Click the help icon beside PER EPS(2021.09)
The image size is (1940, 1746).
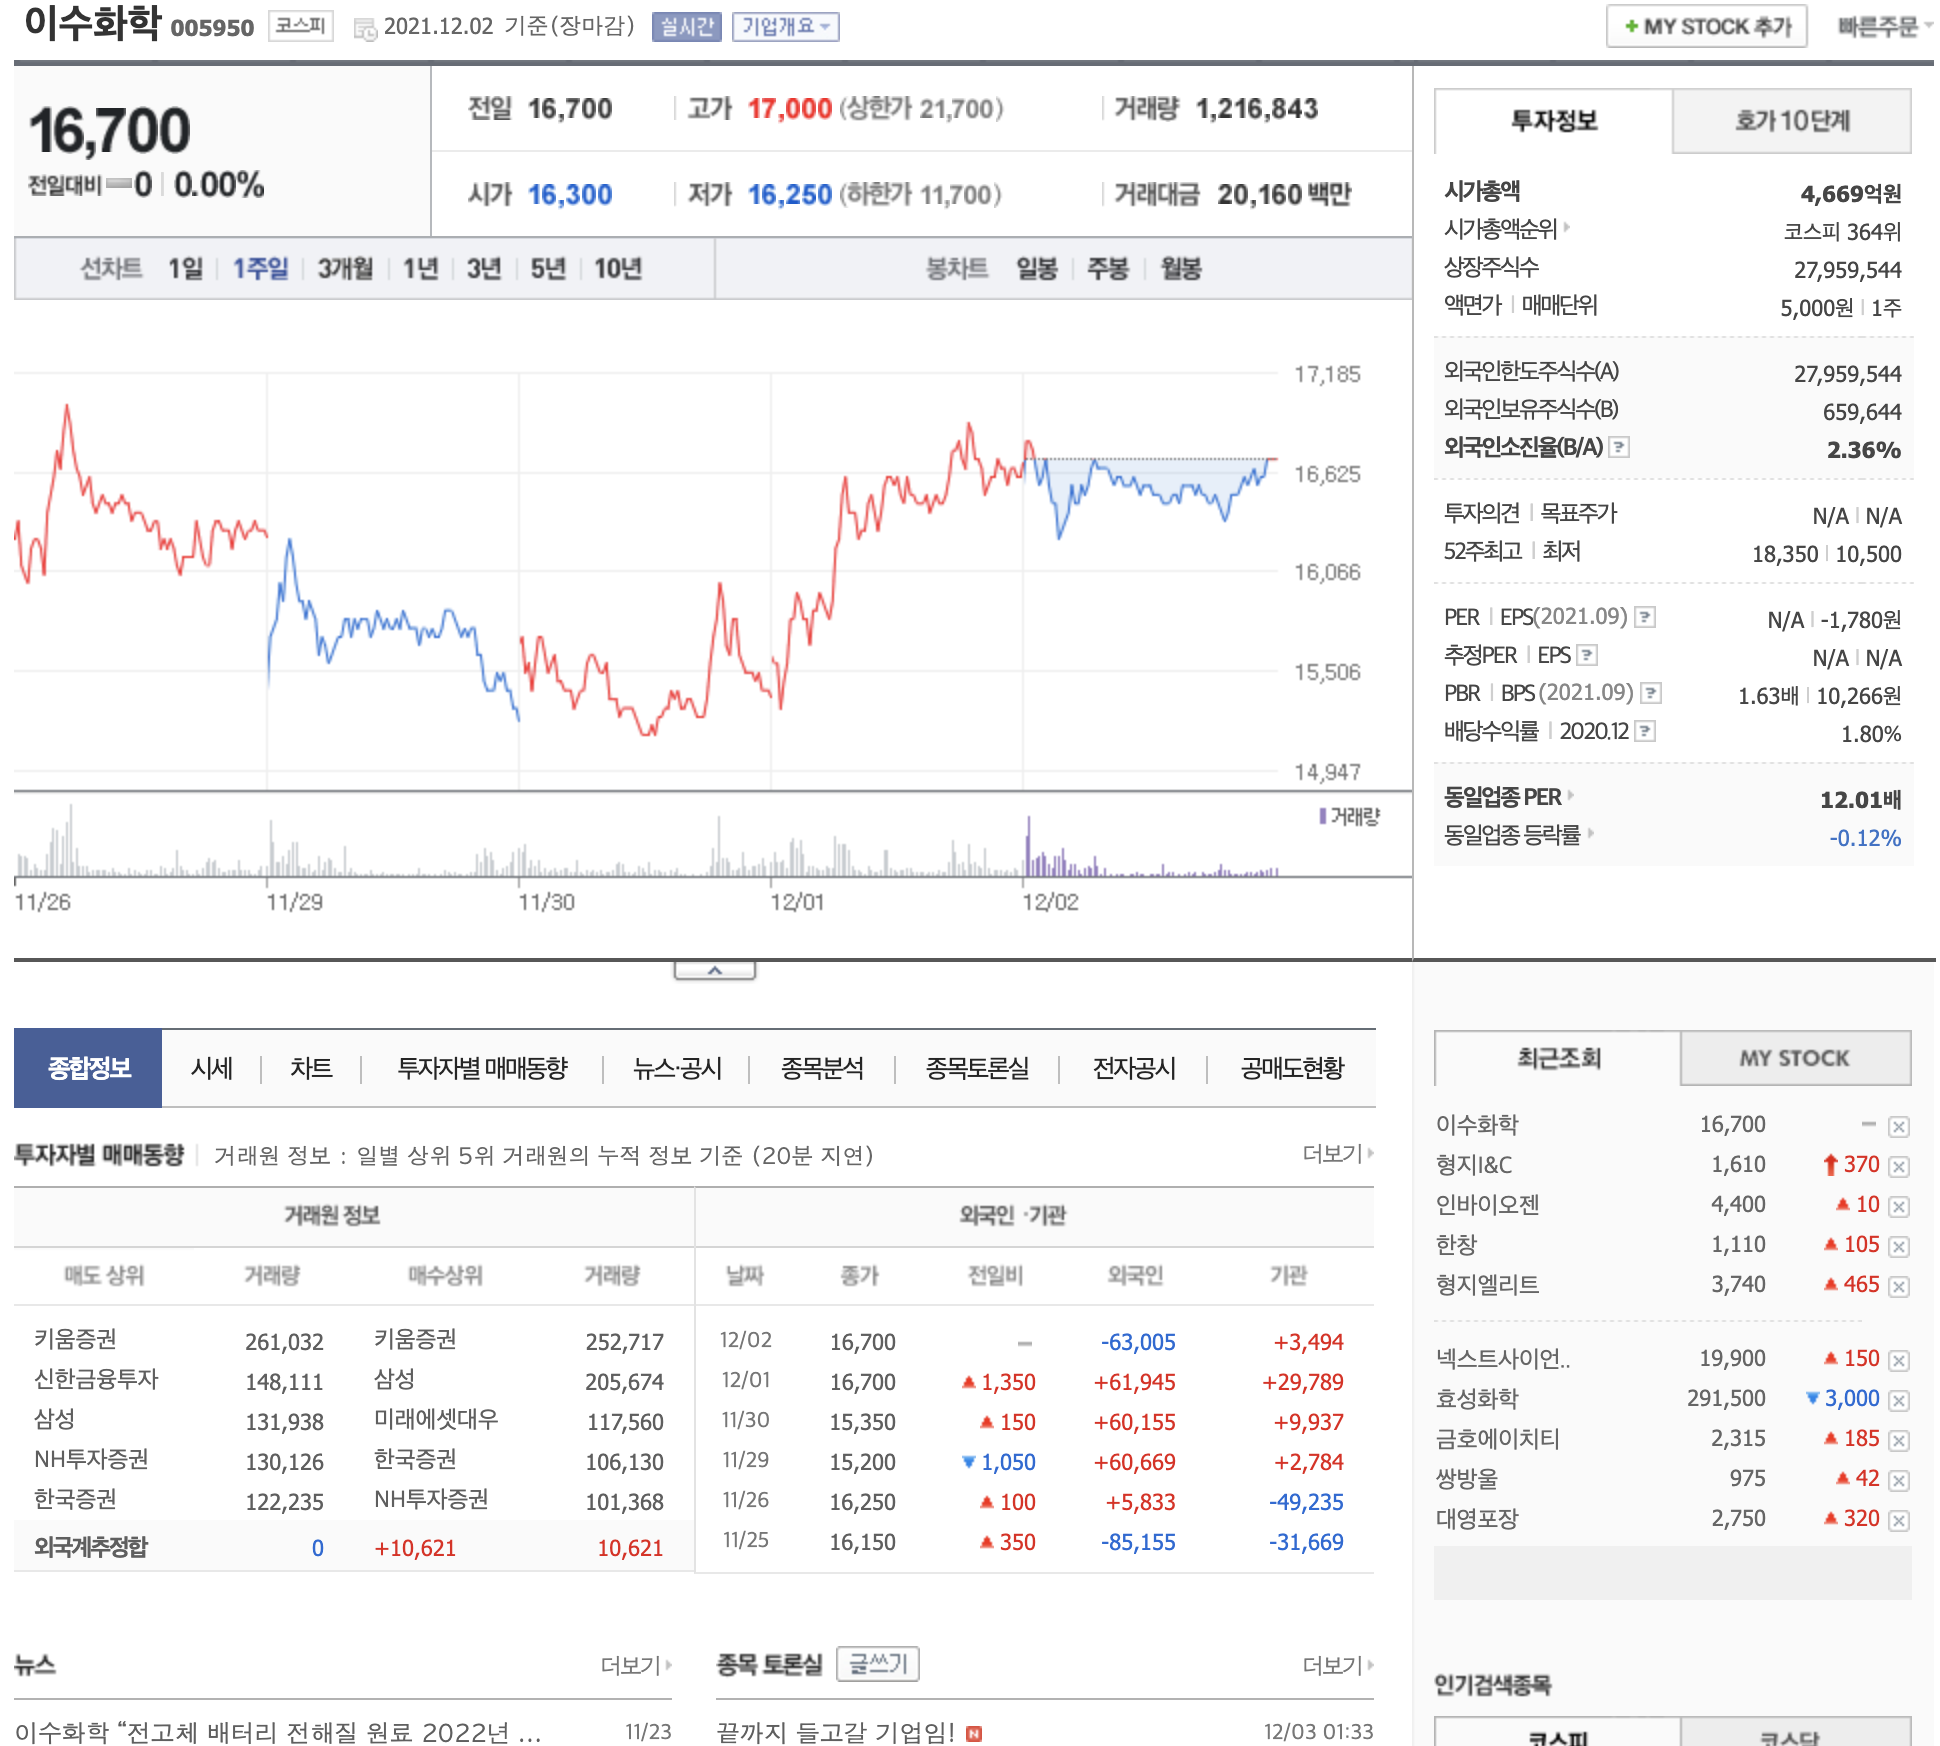[x=1645, y=617]
